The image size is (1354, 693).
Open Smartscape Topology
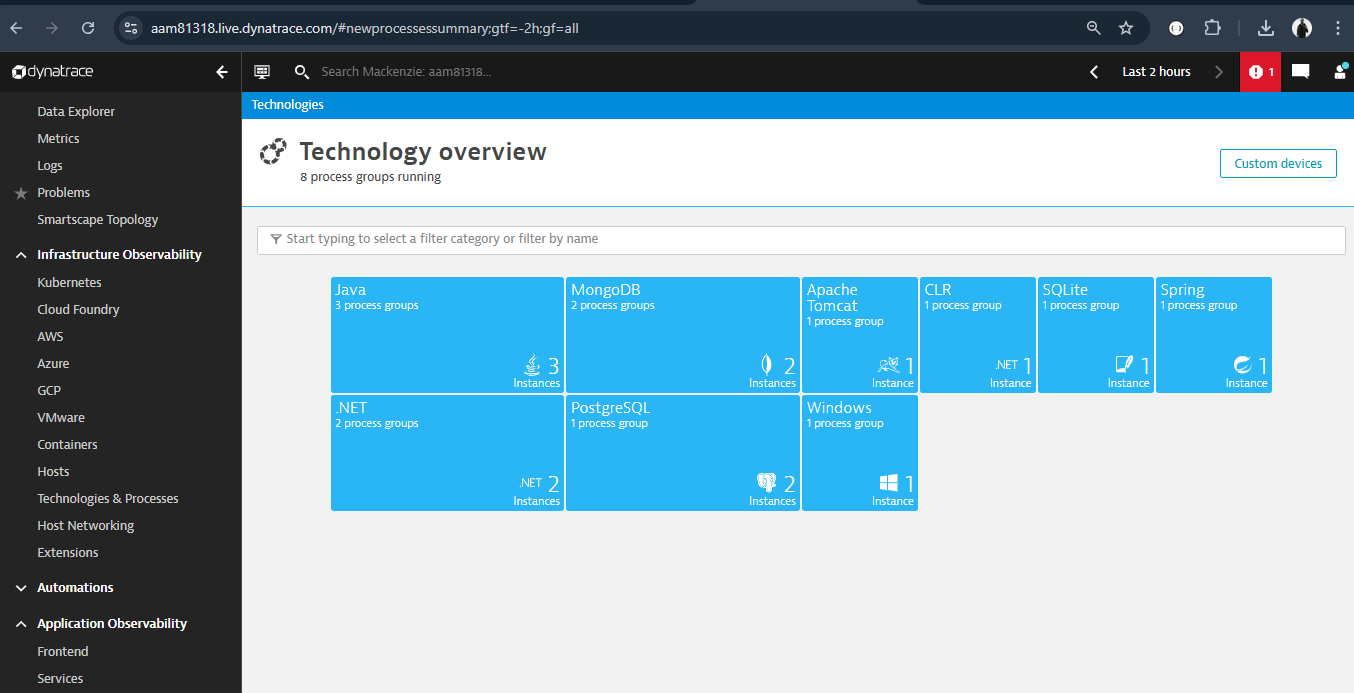(x=98, y=220)
